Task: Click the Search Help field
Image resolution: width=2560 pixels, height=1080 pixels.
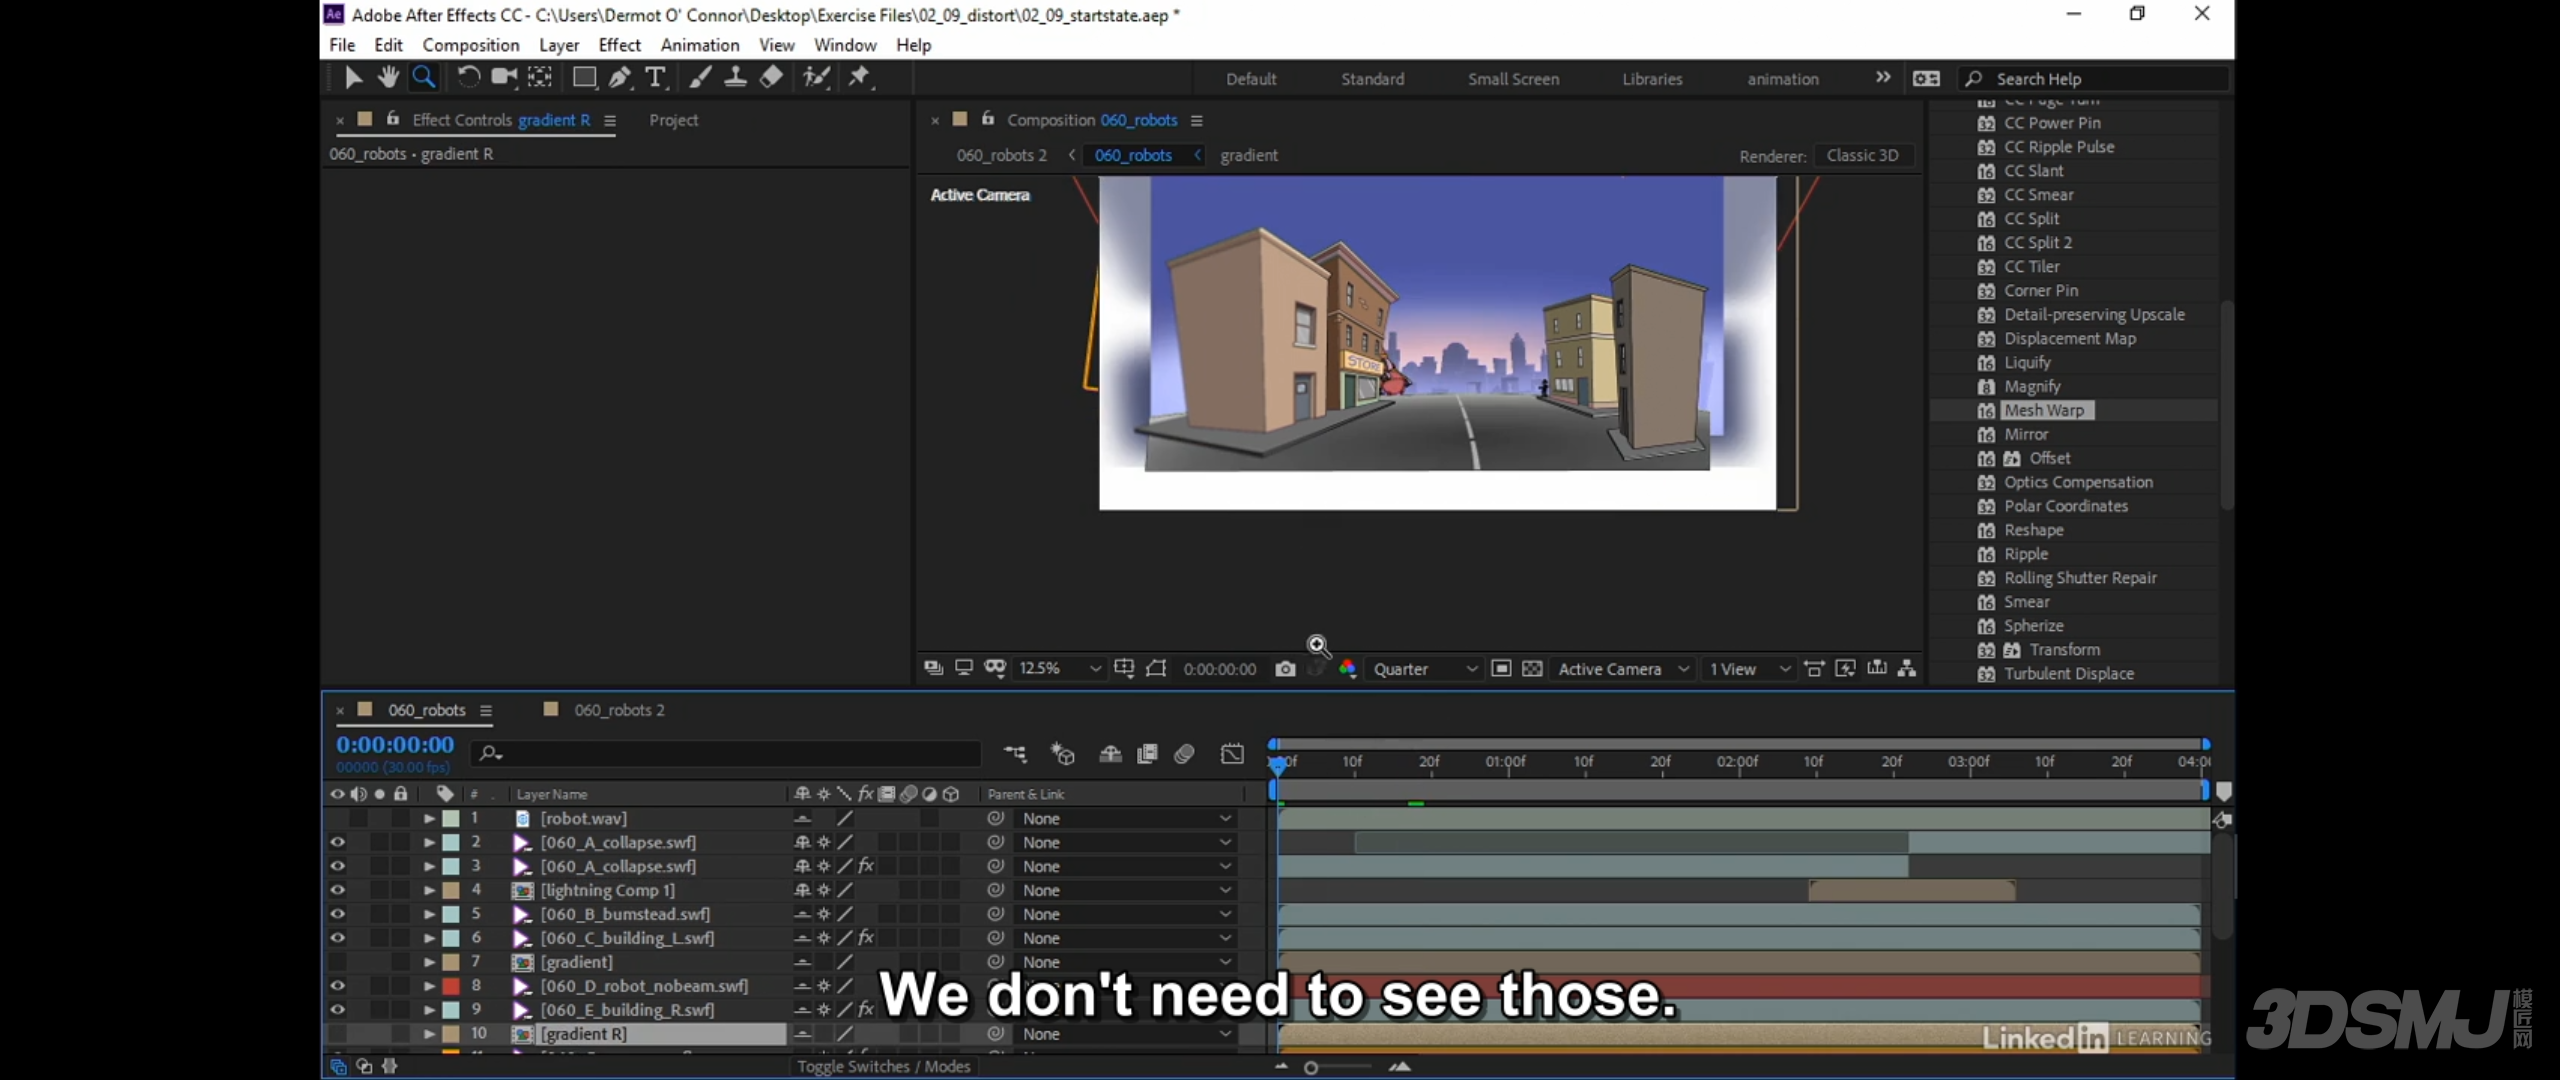Action: coord(2095,79)
